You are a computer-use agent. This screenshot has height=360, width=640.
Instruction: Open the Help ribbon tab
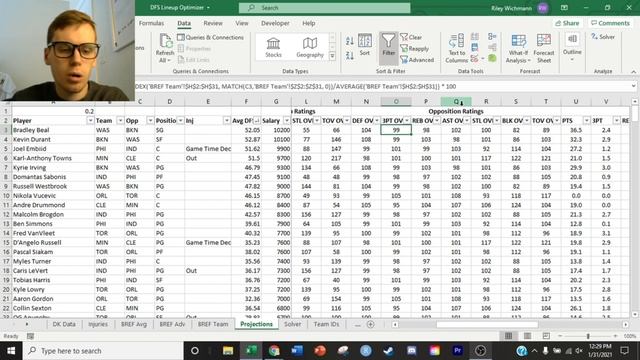tap(309, 23)
